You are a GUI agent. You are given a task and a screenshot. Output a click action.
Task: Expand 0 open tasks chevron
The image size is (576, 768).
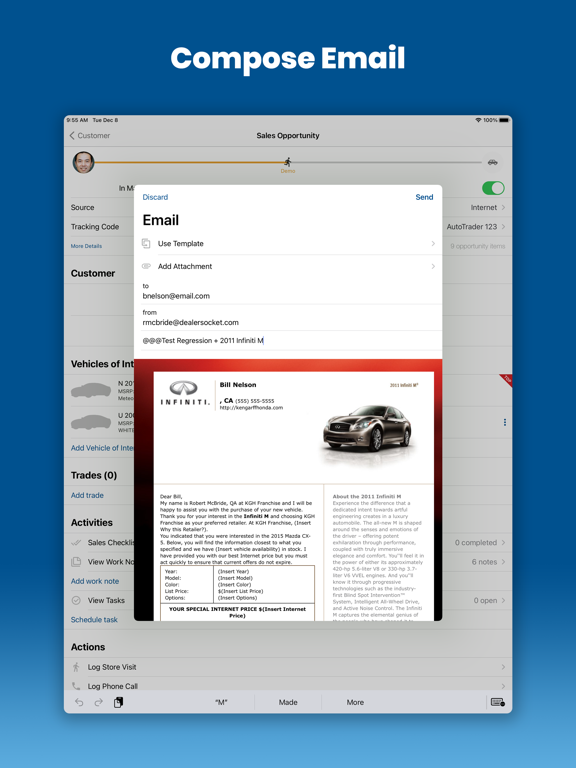tap(504, 600)
